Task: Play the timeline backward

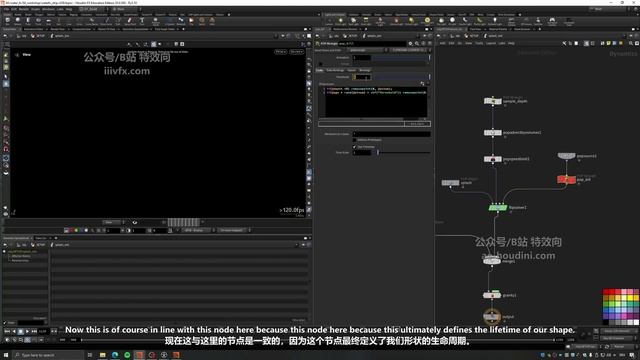Action: coord(14,331)
